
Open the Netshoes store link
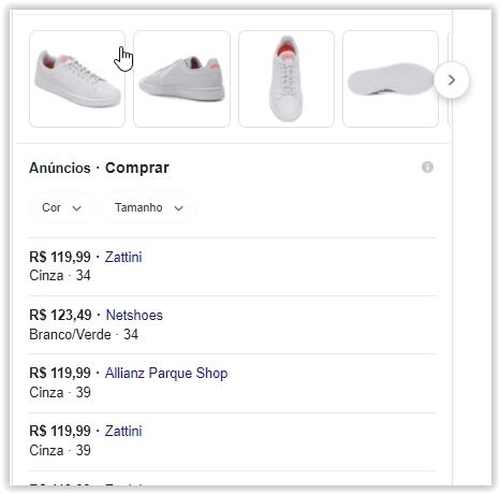[134, 315]
